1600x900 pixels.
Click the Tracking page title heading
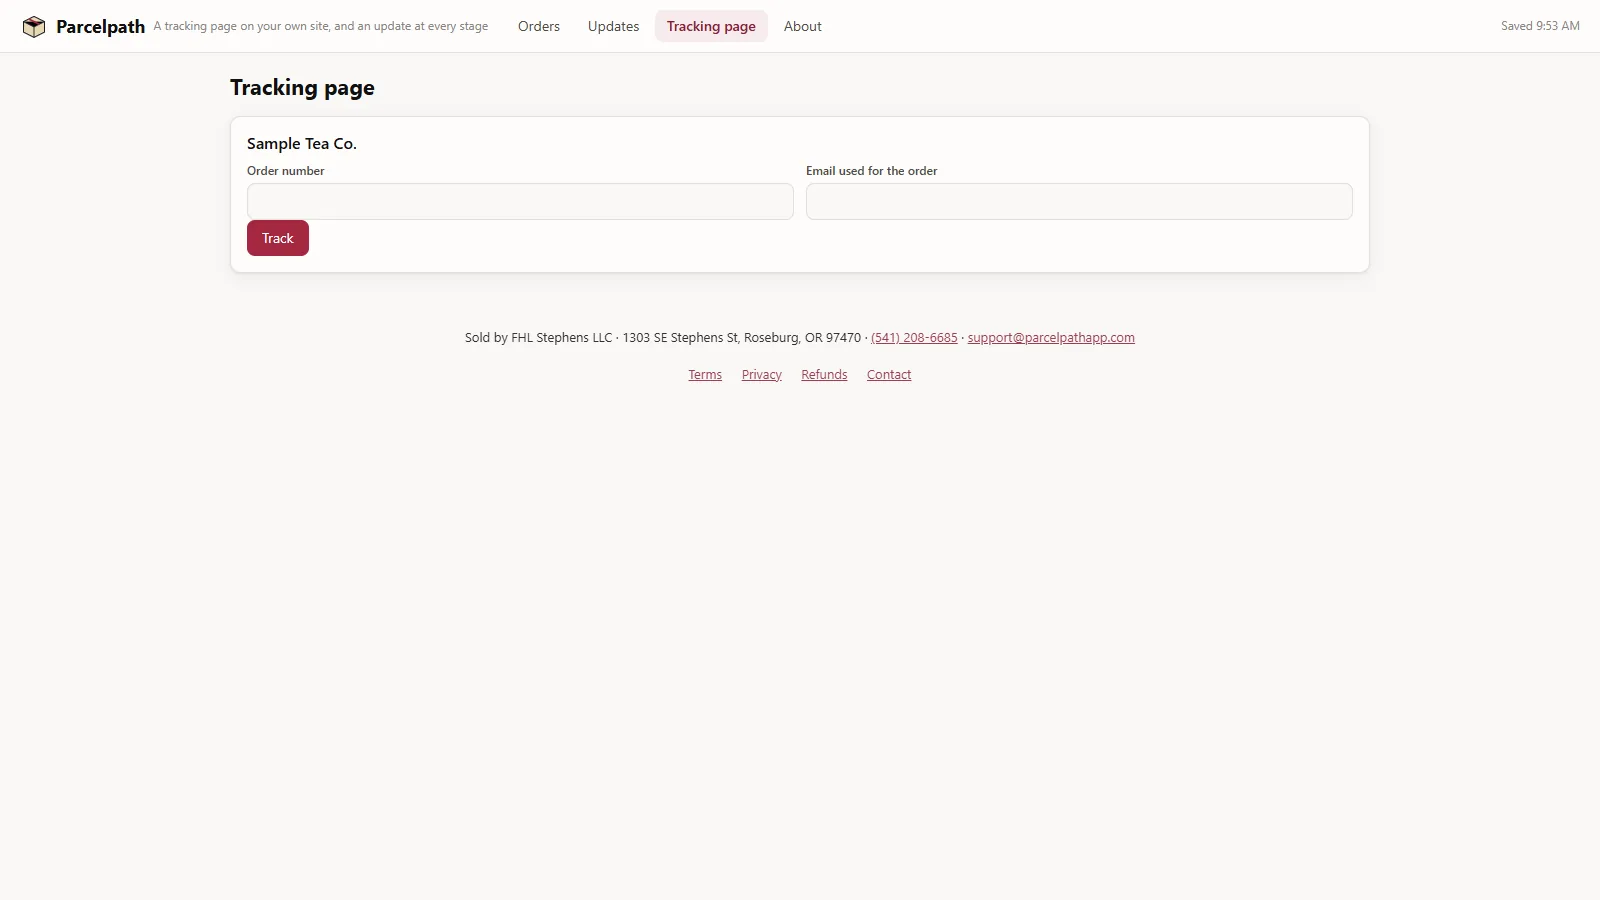click(302, 88)
